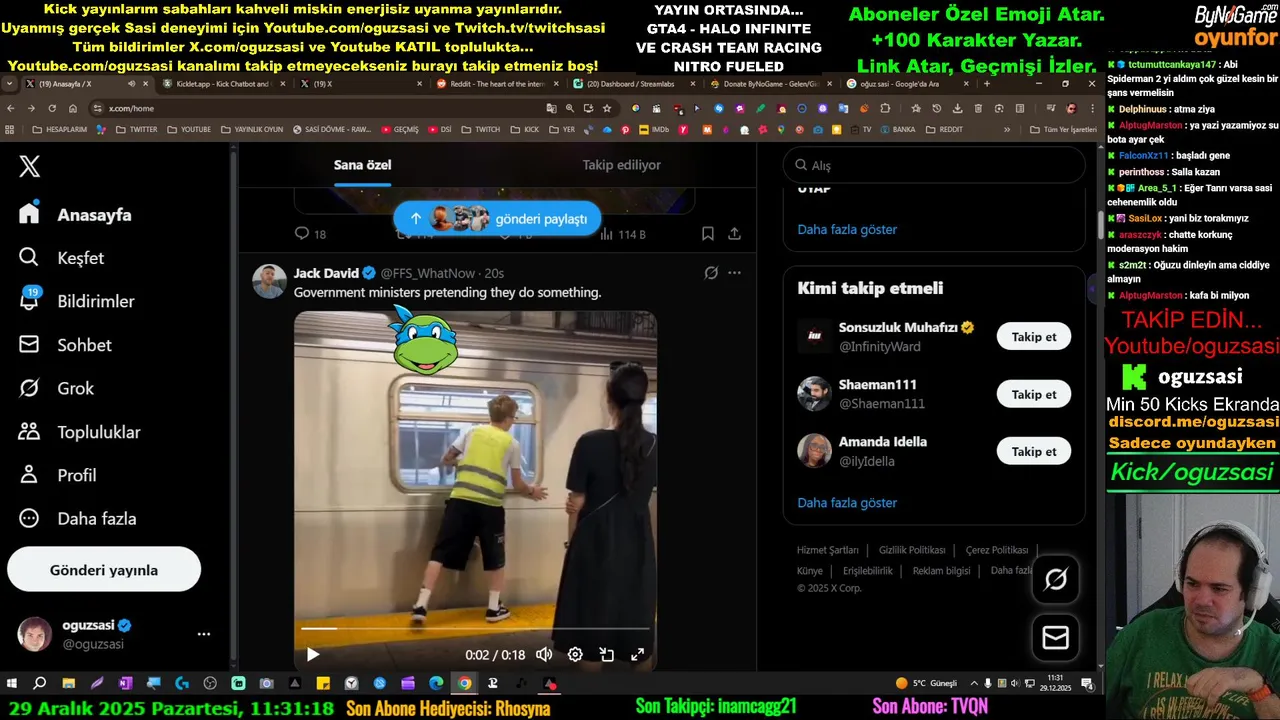The width and height of the screenshot is (1280, 720).
Task: Open the Windows Start menu
Action: (12, 684)
